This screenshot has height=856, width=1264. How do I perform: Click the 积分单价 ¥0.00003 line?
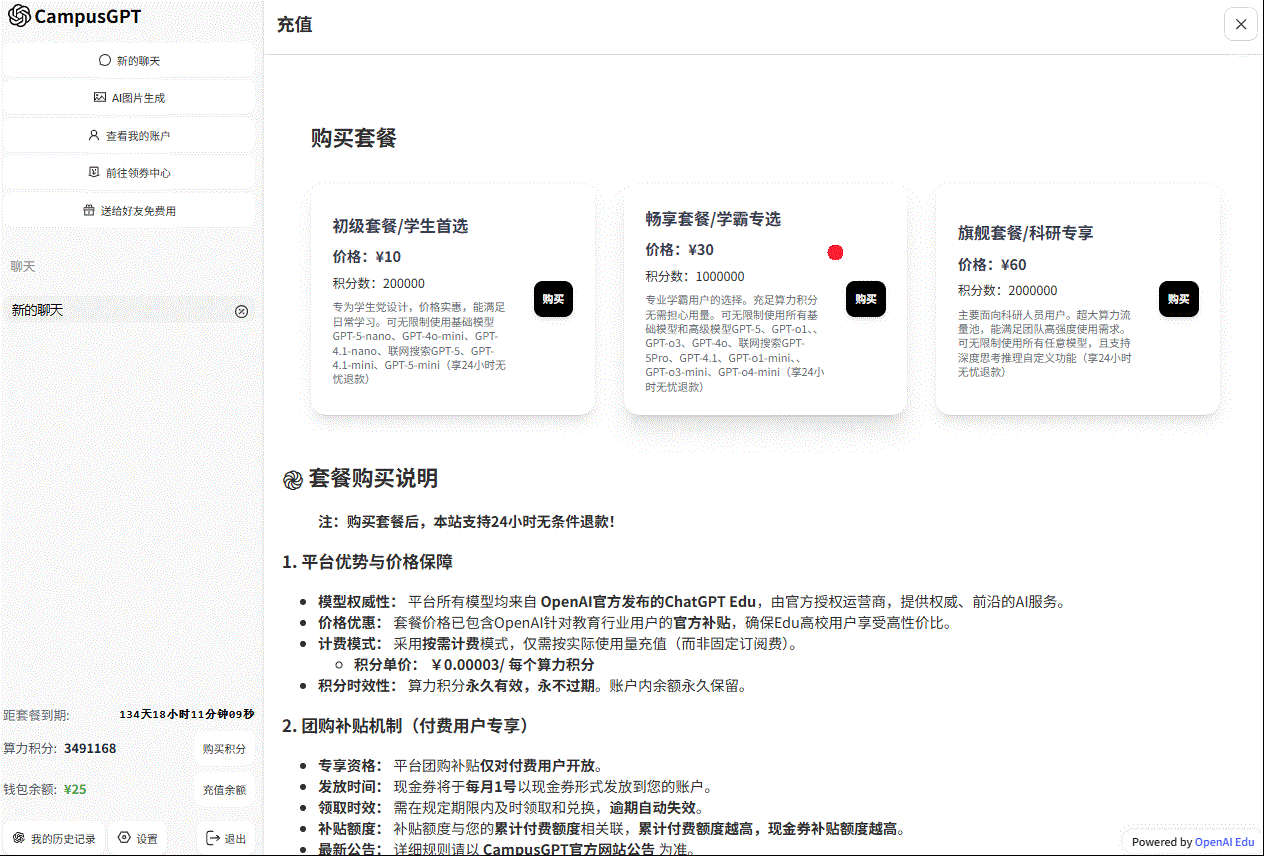475,665
